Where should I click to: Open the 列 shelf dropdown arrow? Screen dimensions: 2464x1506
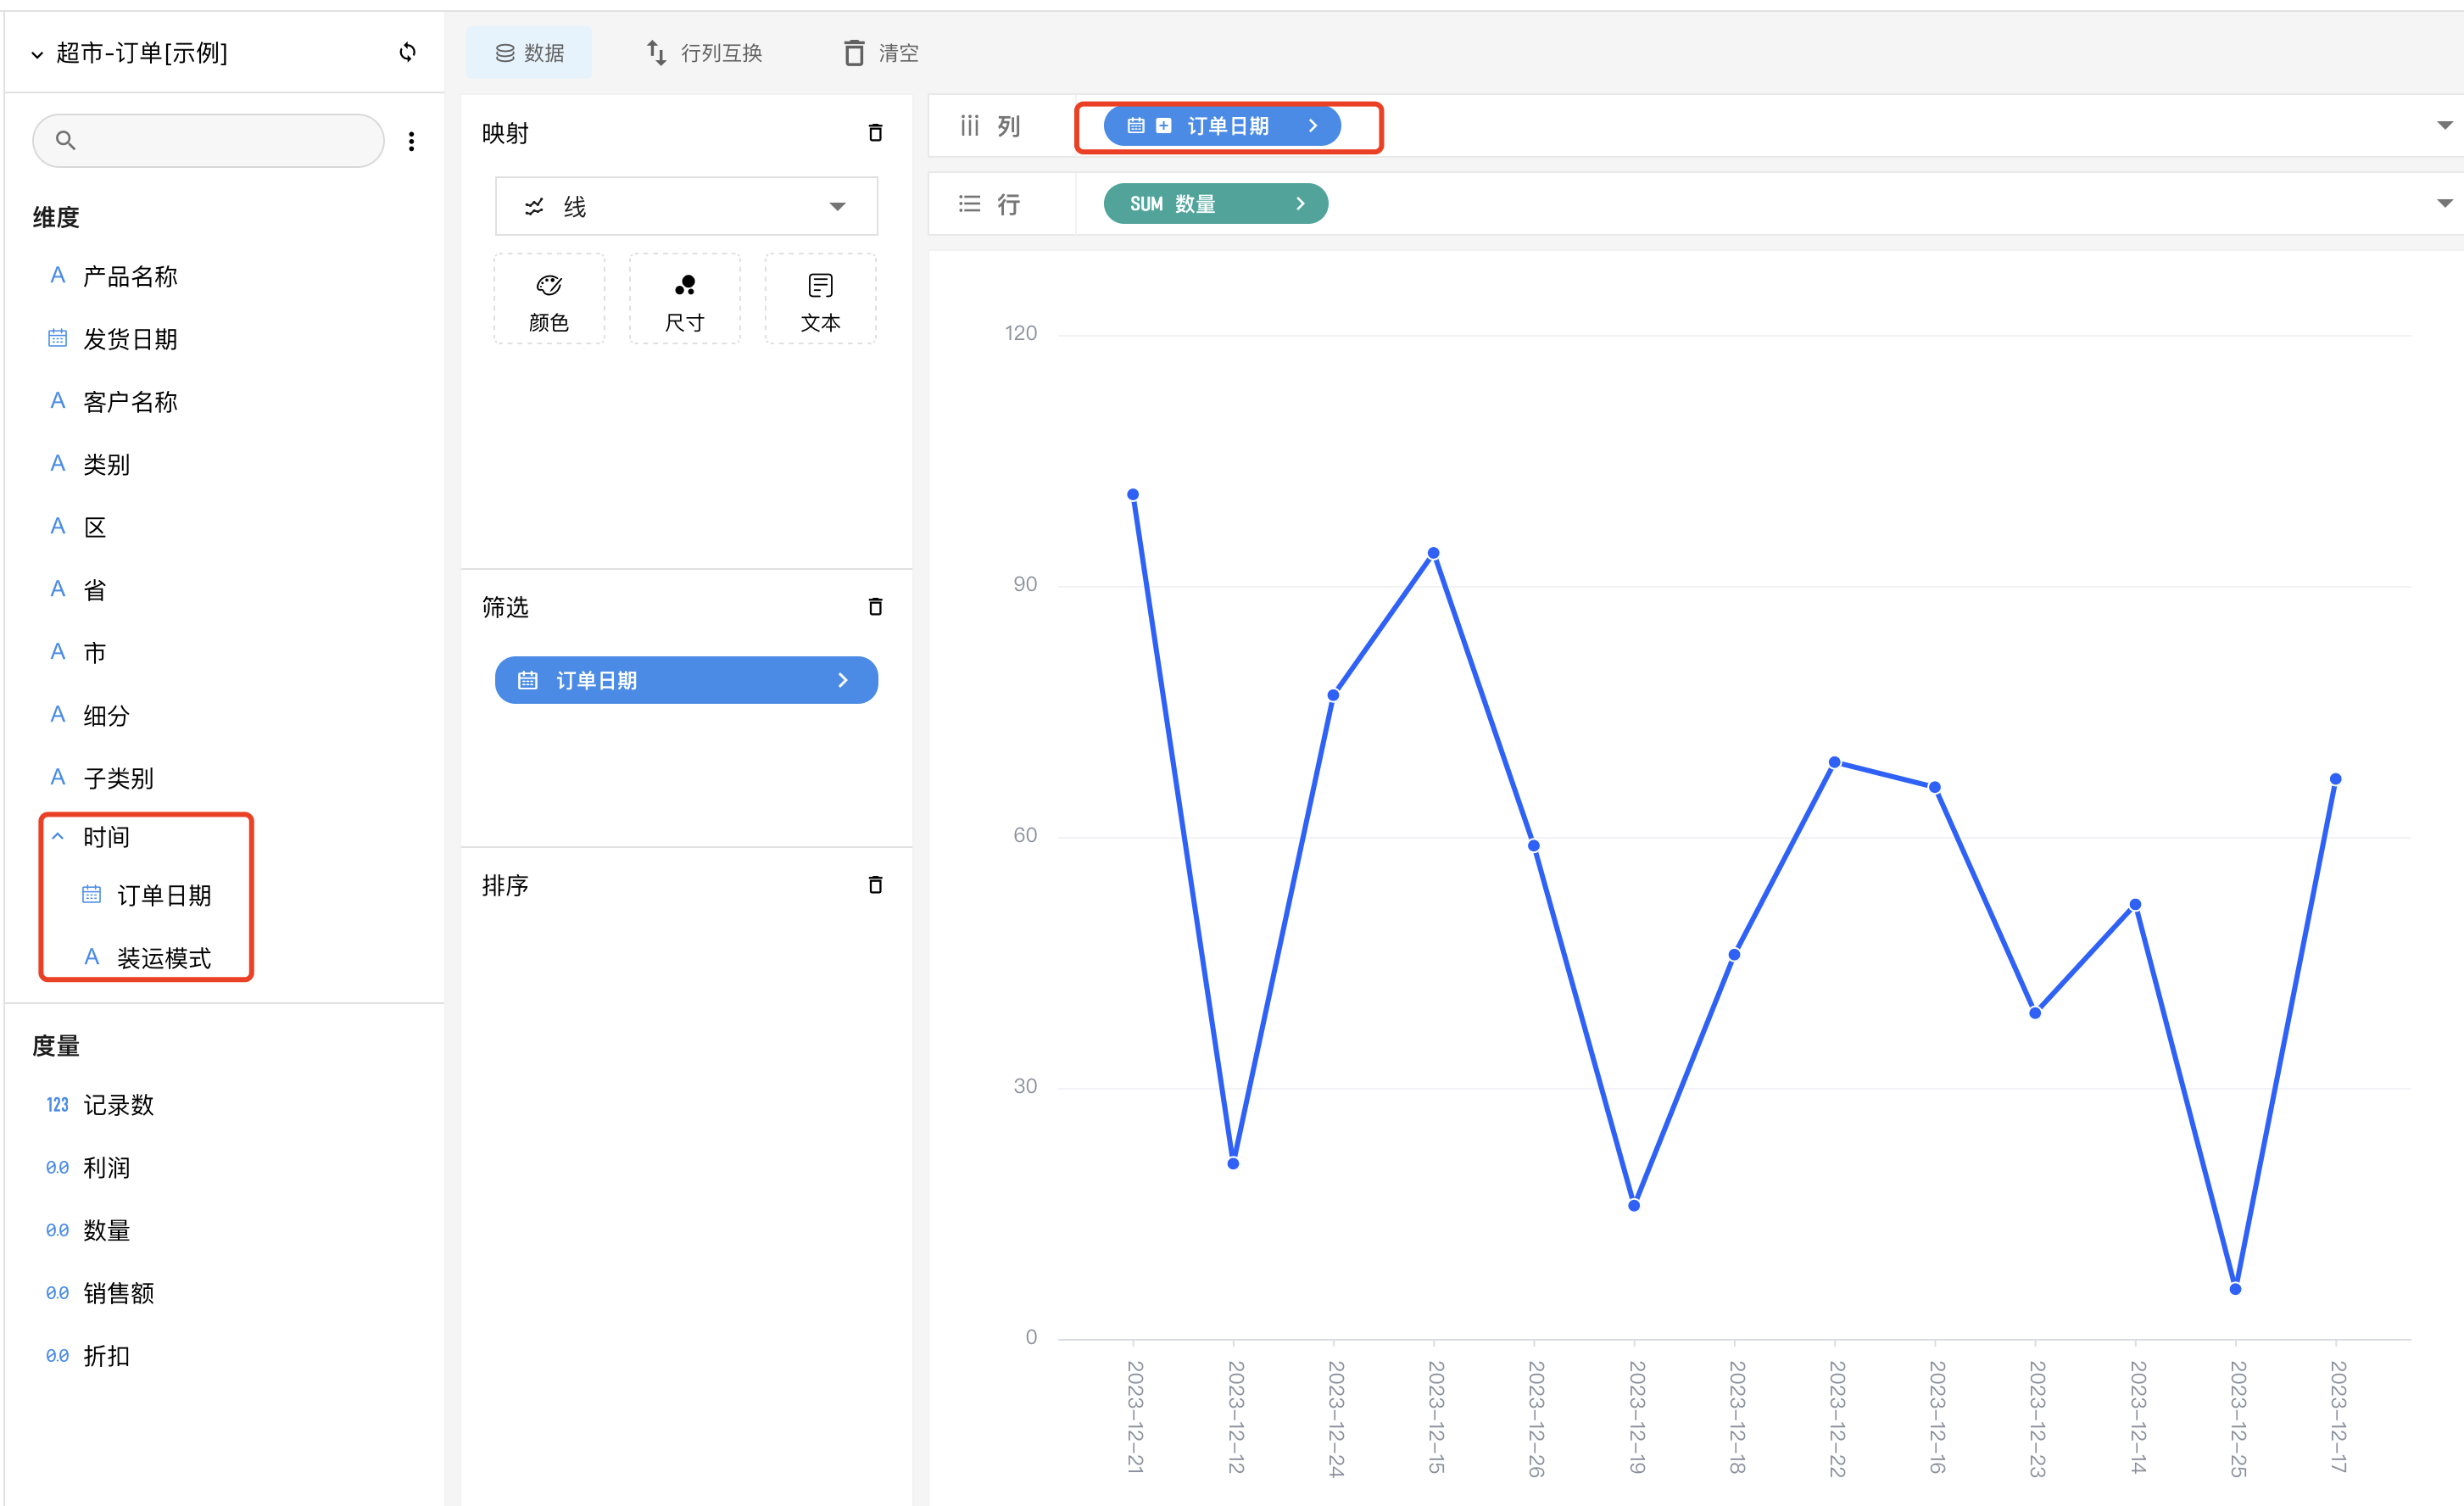coord(2444,126)
